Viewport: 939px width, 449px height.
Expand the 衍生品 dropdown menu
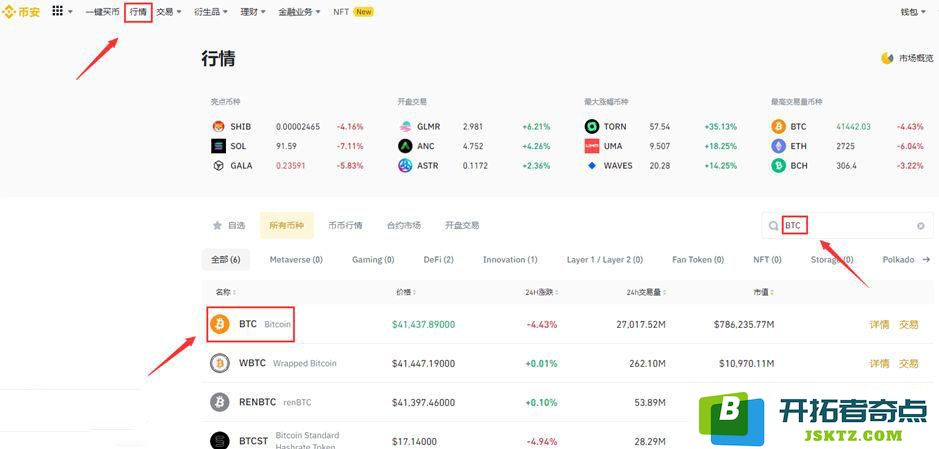[211, 11]
